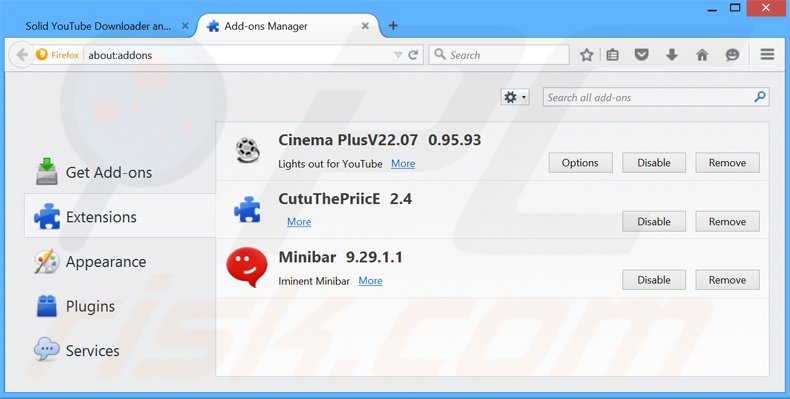Open a new tab with plus button
This screenshot has height=399, width=790.
point(393,26)
